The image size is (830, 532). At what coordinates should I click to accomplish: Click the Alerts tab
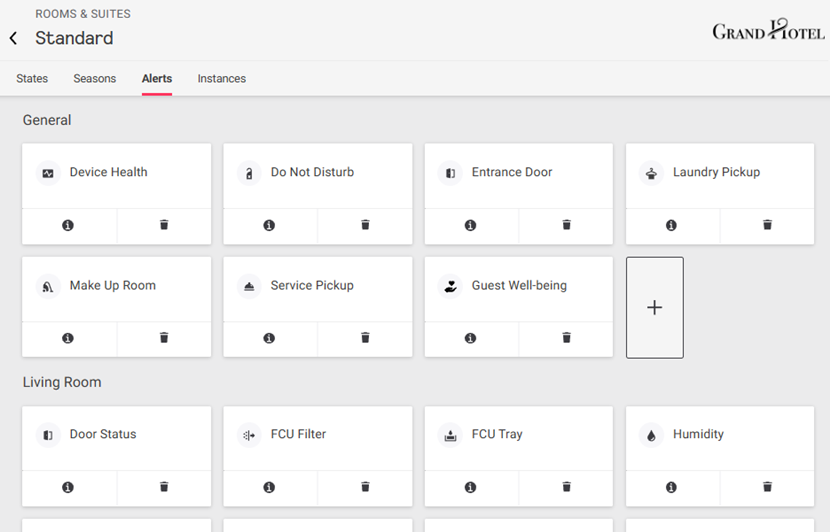[x=156, y=78]
